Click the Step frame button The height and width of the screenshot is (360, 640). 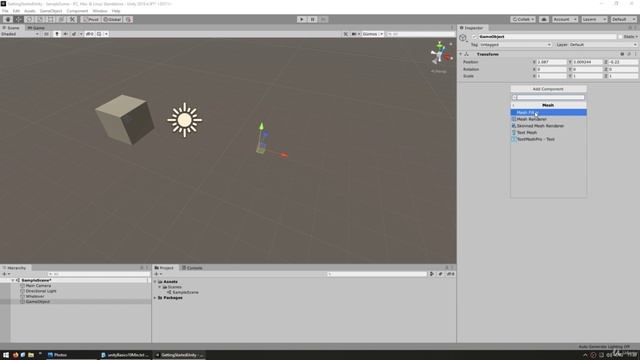coord(323,19)
